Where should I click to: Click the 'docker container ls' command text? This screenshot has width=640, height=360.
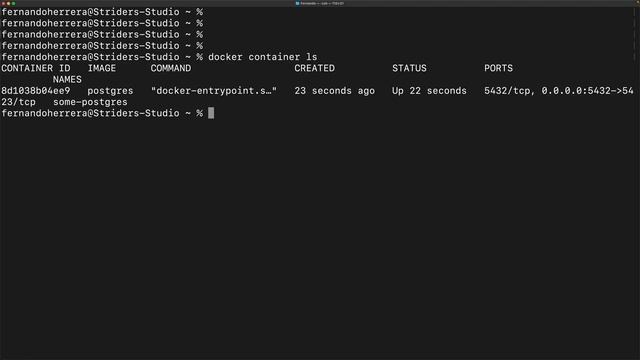point(262,57)
